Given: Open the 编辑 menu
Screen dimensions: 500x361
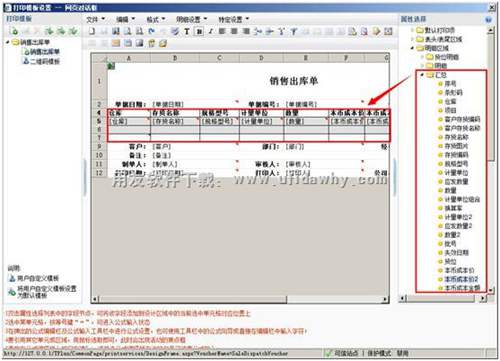Looking at the screenshot, I should click(x=125, y=20).
